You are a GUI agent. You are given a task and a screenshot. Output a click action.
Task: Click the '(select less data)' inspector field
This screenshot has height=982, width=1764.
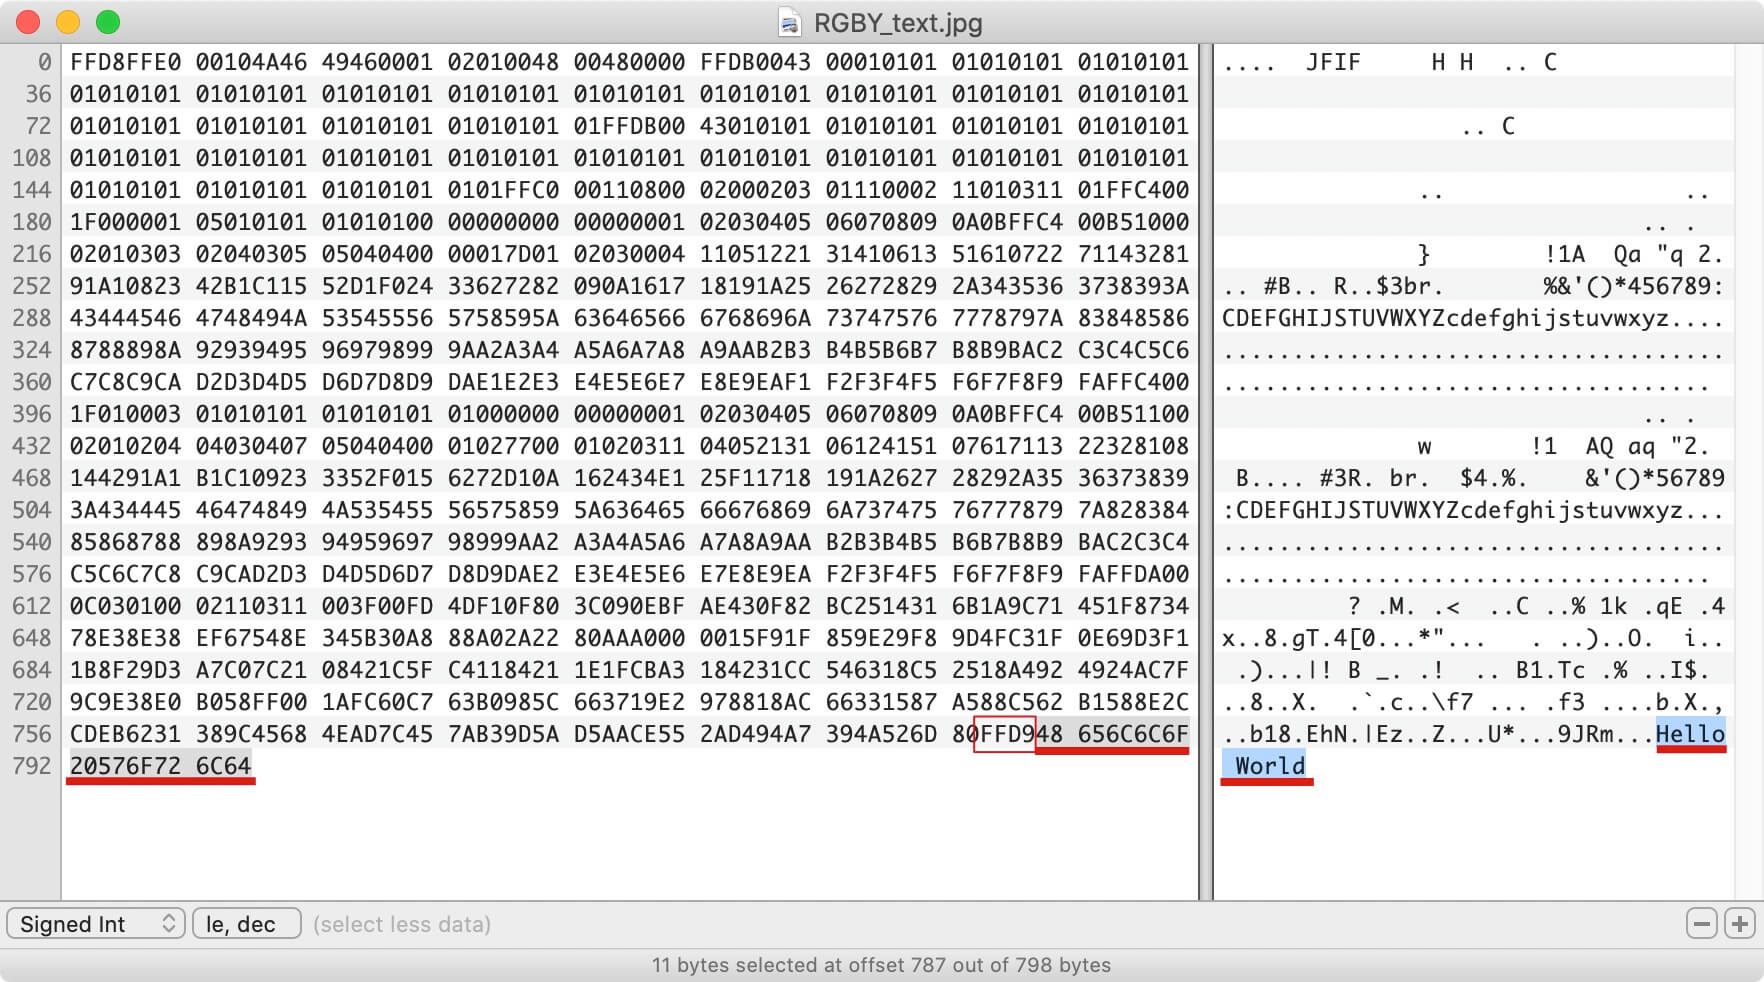click(x=402, y=924)
